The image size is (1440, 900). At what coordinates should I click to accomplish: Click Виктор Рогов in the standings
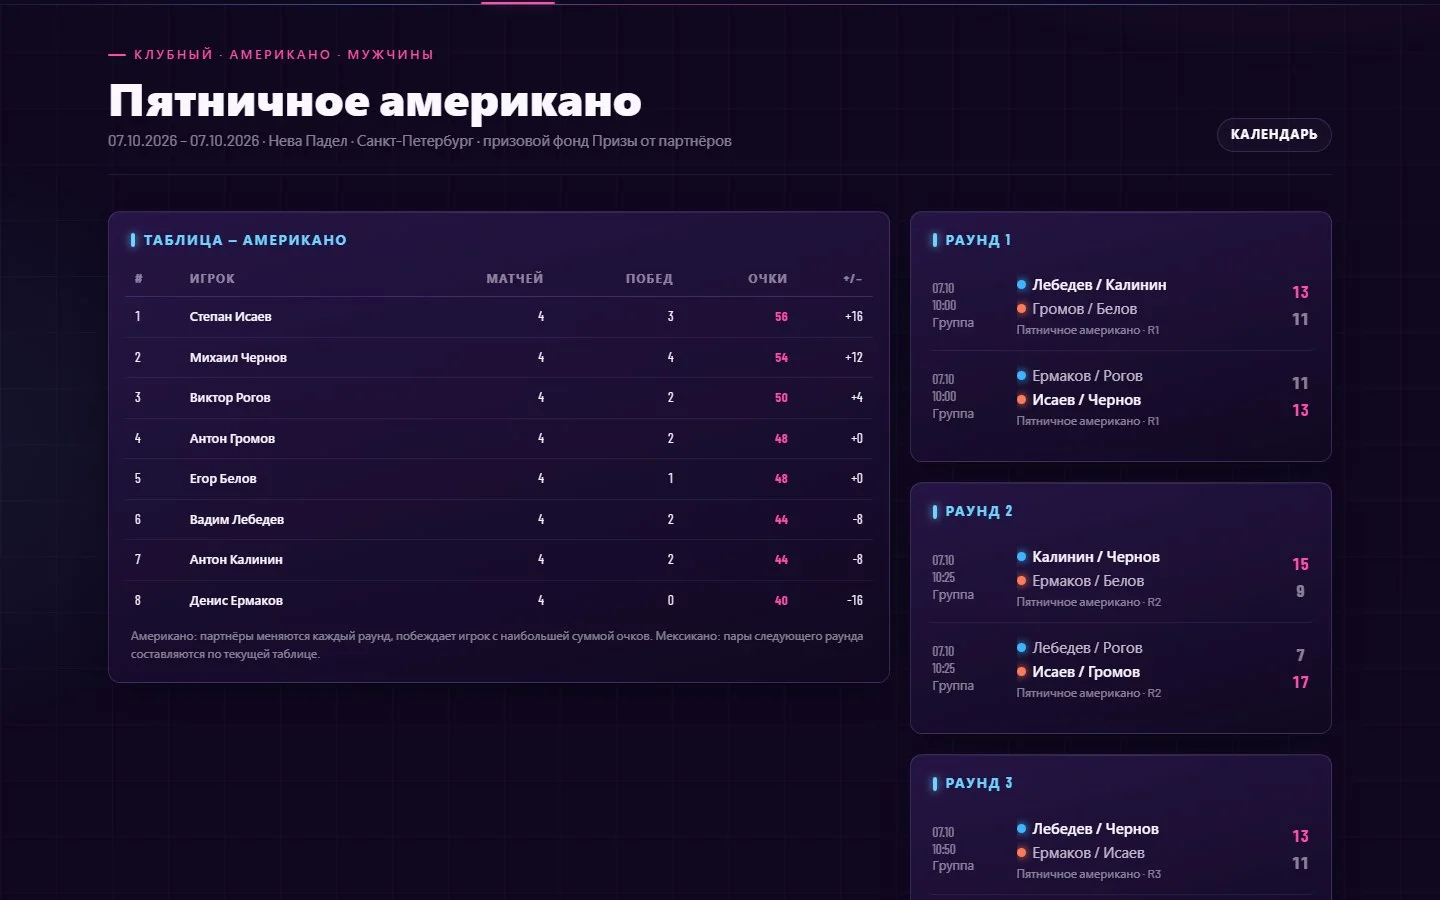pyautogui.click(x=230, y=398)
